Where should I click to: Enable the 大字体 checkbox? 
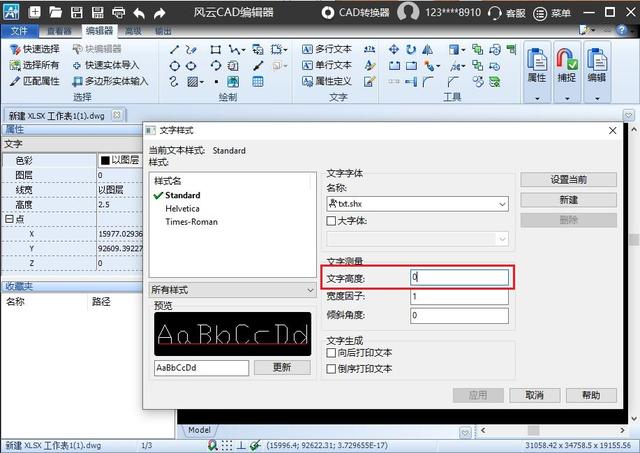click(x=331, y=221)
